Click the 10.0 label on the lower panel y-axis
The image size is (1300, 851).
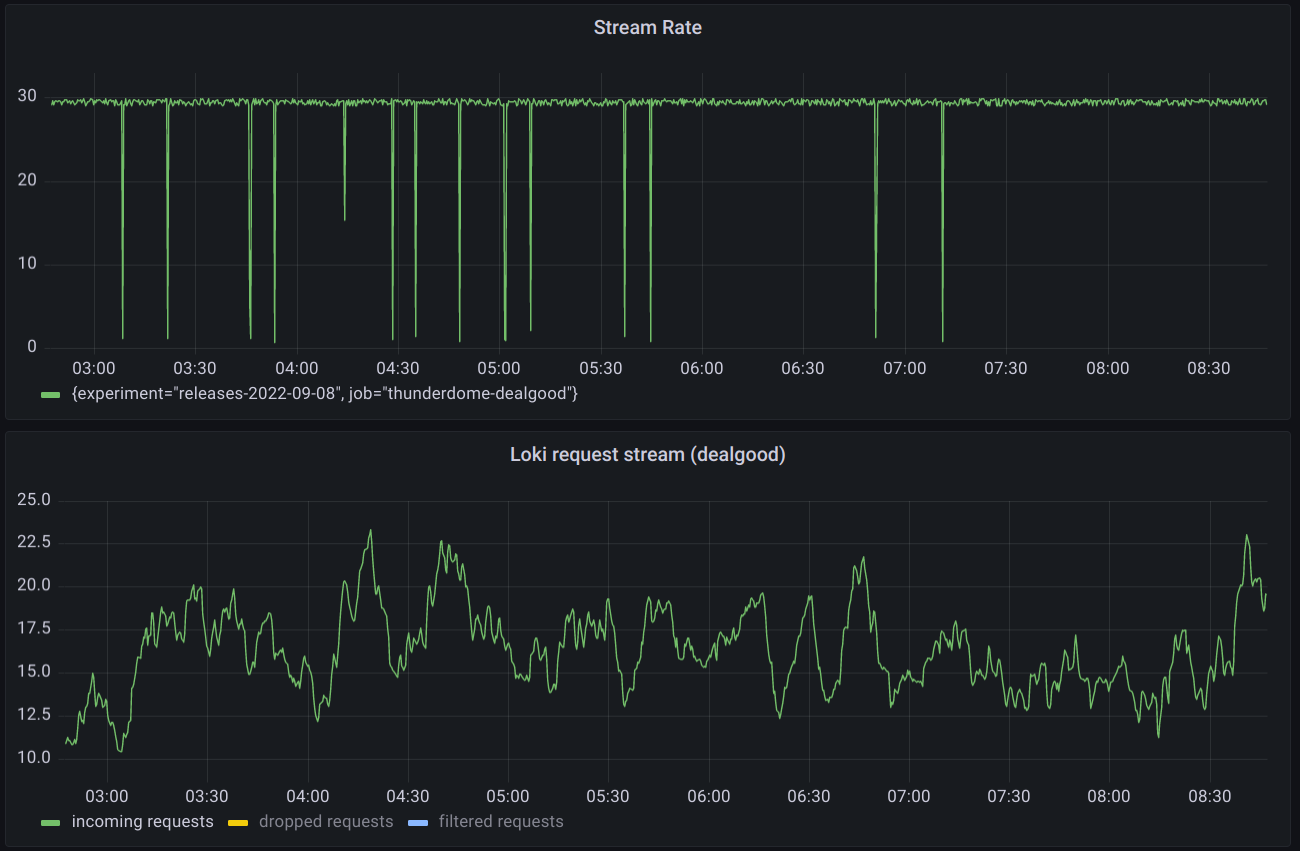[32, 757]
